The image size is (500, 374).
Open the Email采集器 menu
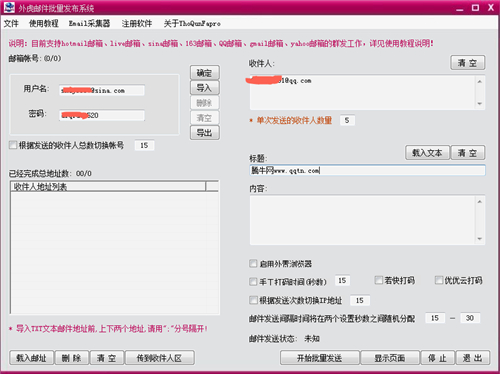[89, 23]
